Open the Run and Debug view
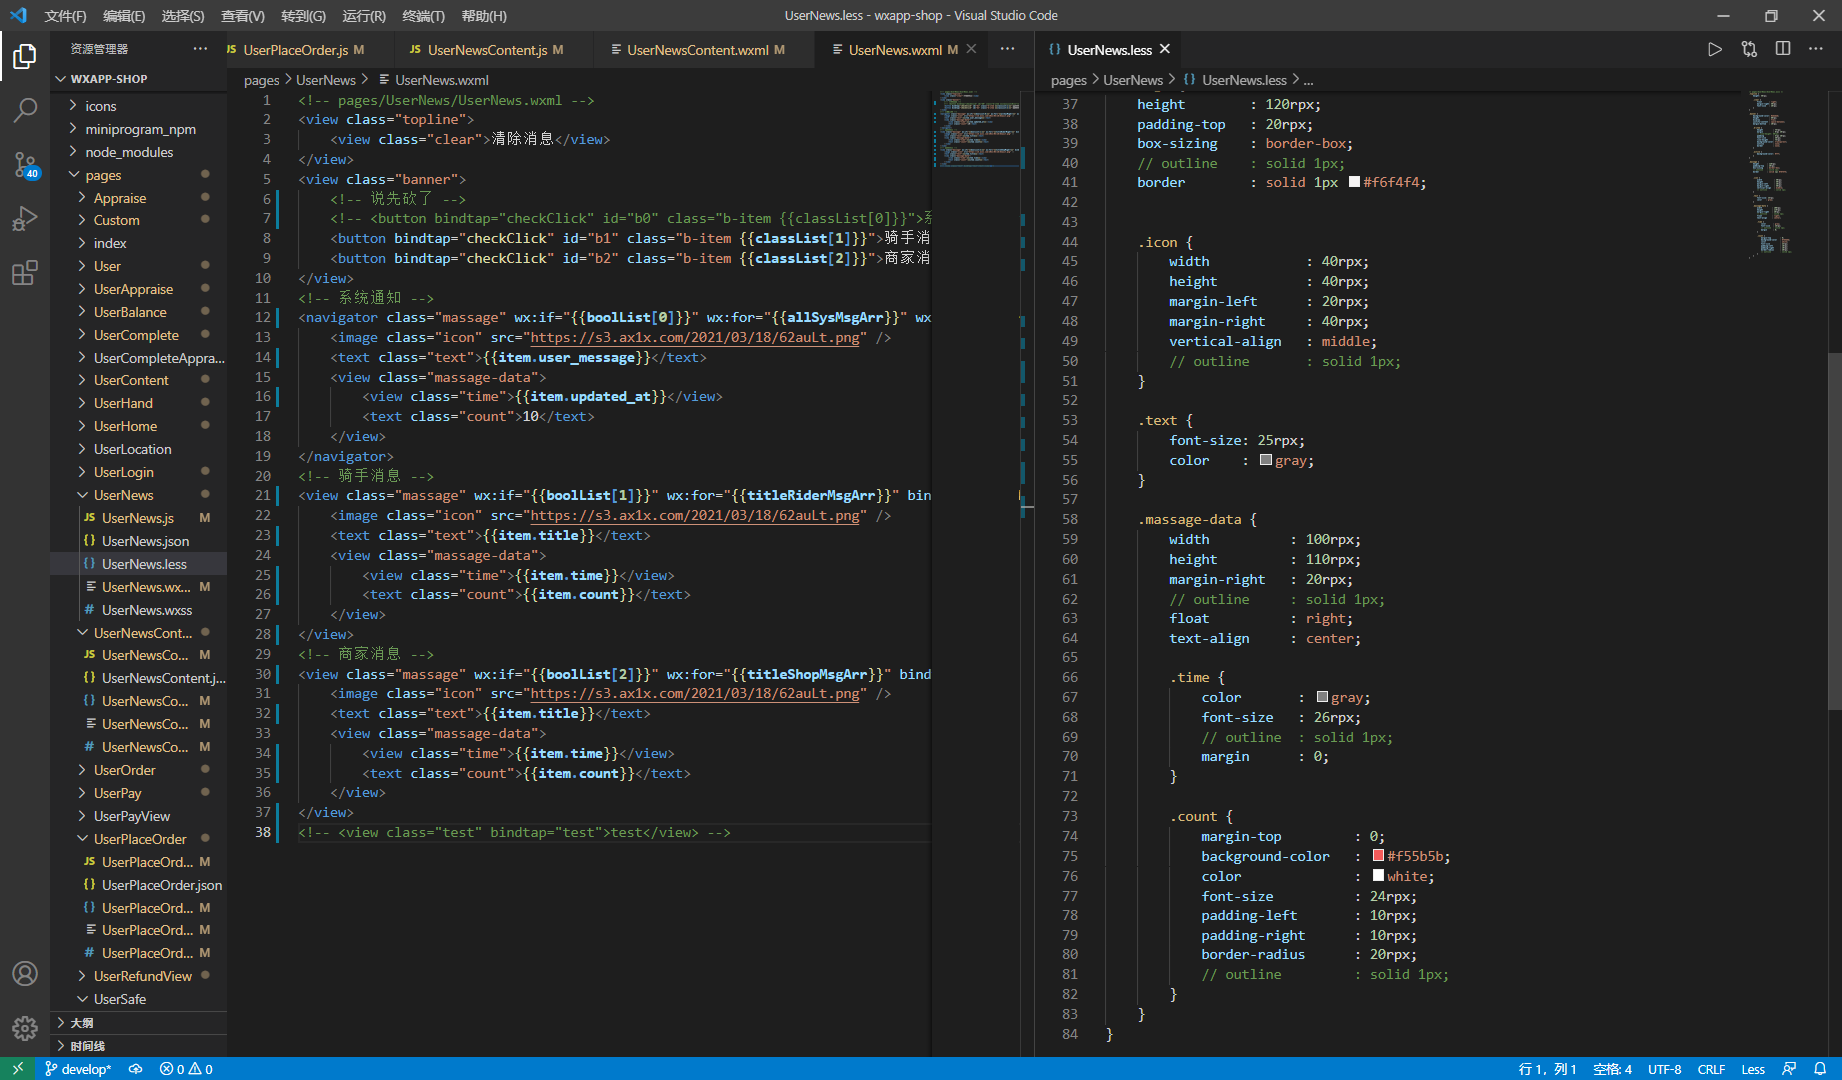 tap(25, 219)
